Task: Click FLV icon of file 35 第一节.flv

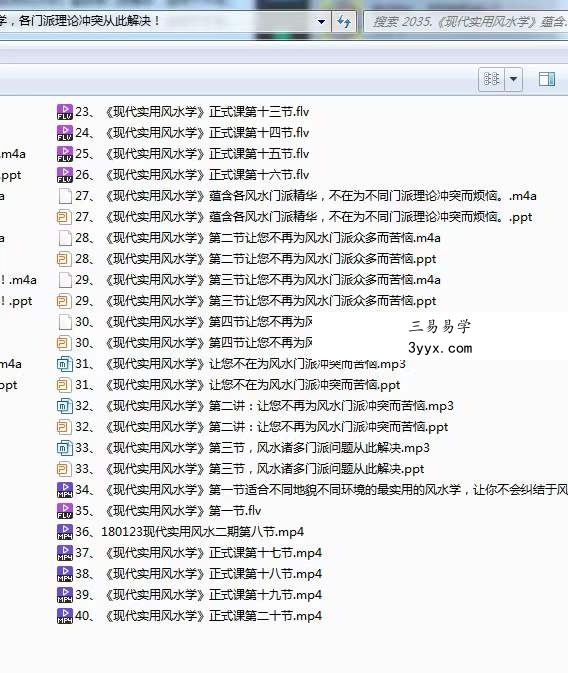Action: click(x=65, y=511)
